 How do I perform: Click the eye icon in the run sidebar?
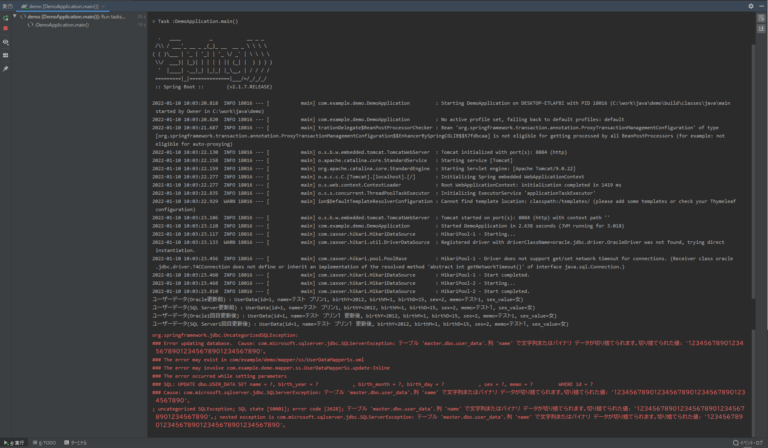pyautogui.click(x=6, y=42)
